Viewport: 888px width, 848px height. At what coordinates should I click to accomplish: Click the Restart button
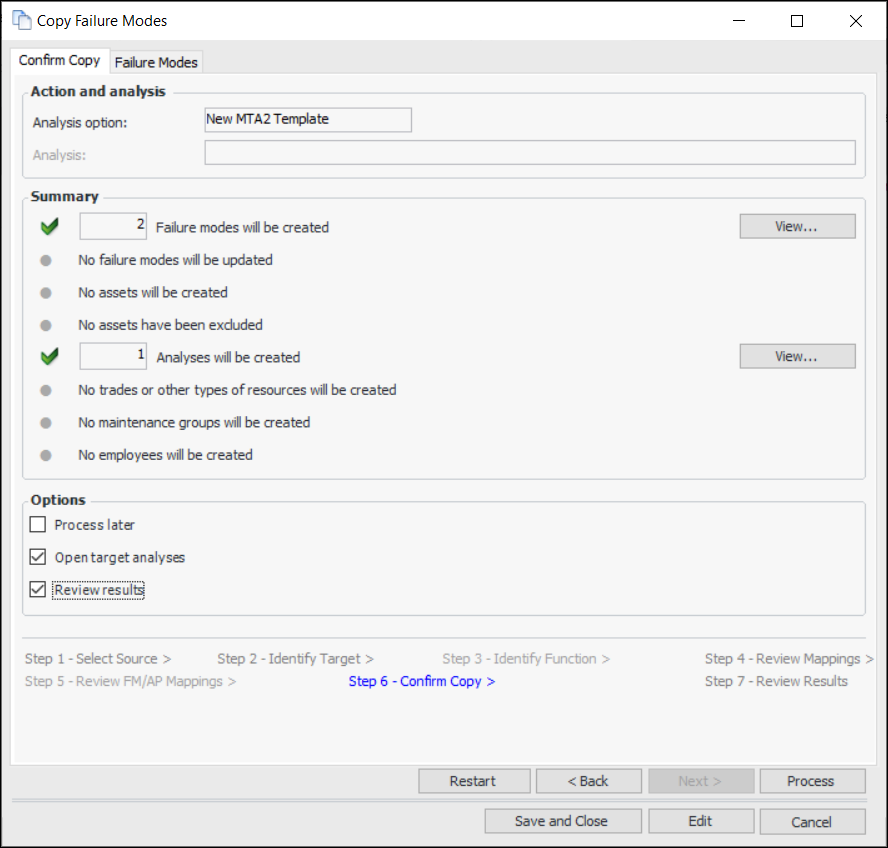473,781
